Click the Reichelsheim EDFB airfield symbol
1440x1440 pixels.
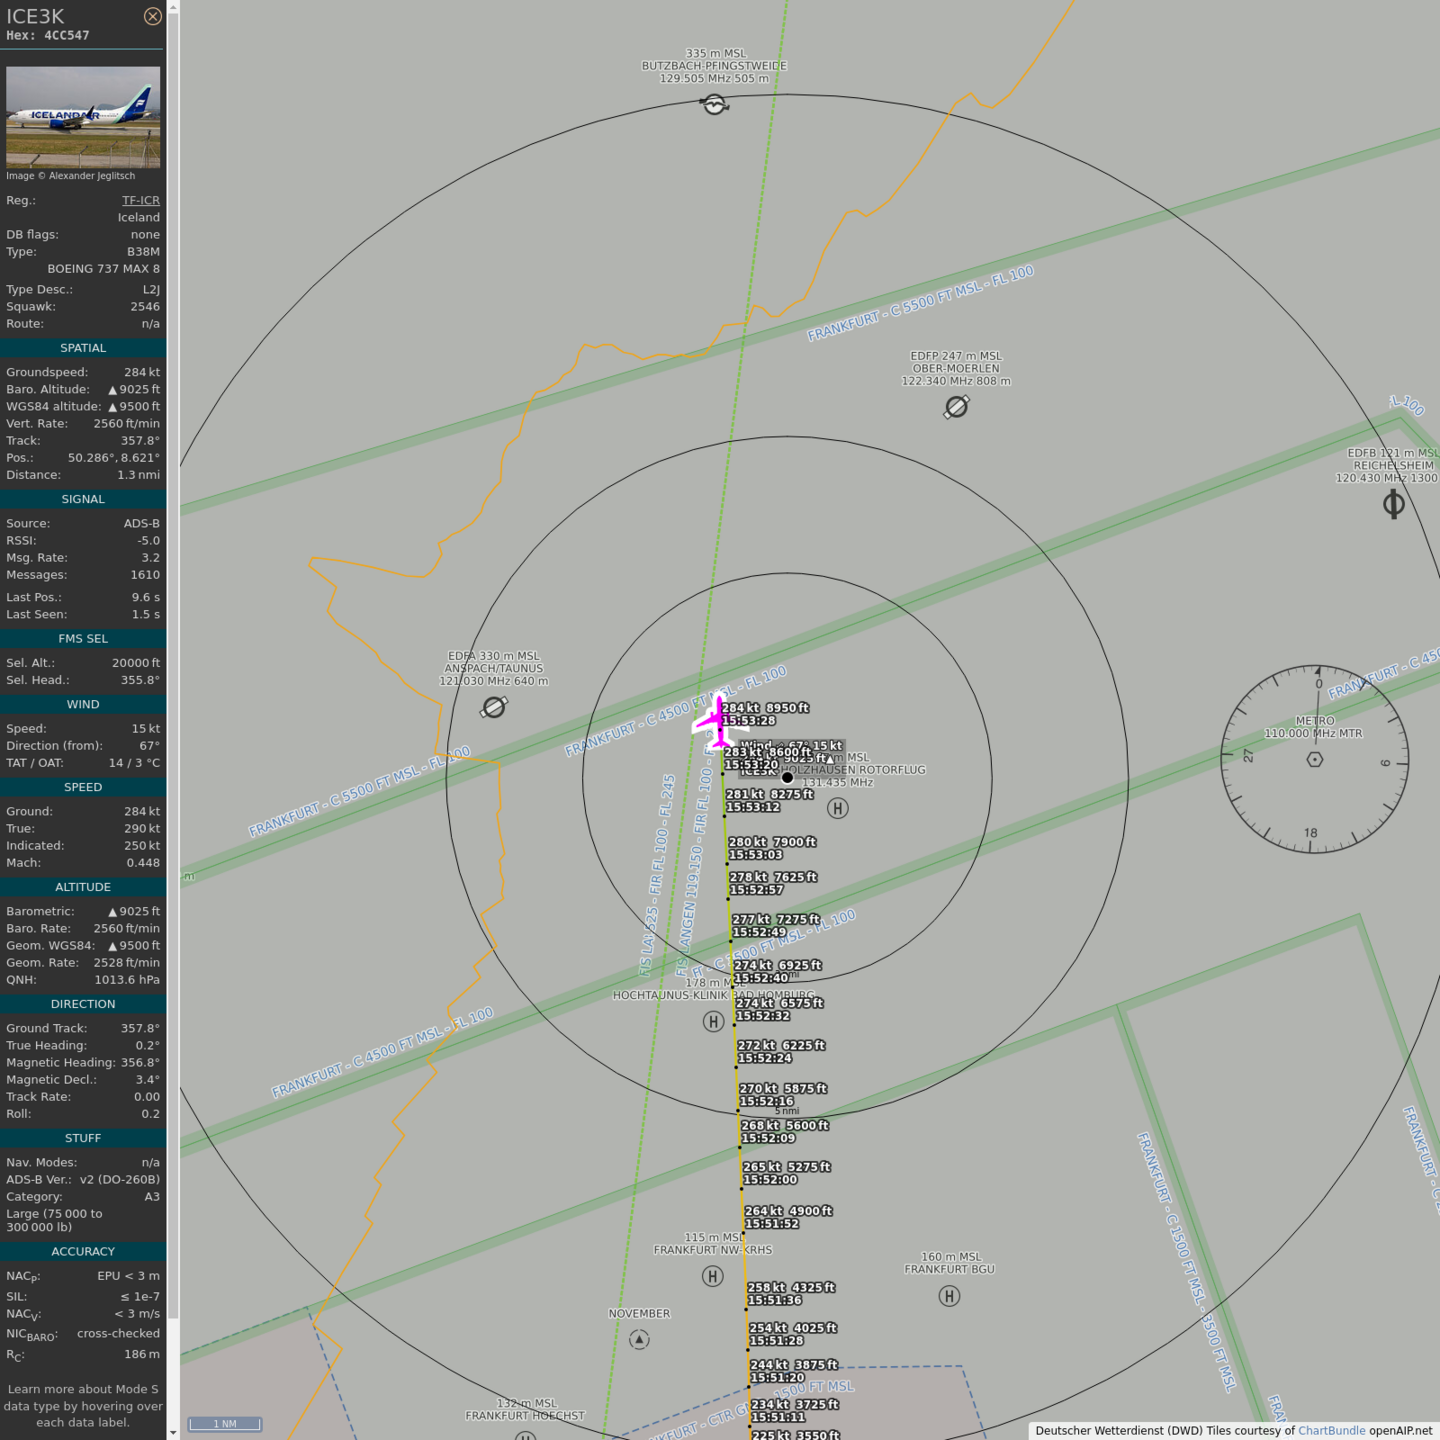coord(1393,504)
